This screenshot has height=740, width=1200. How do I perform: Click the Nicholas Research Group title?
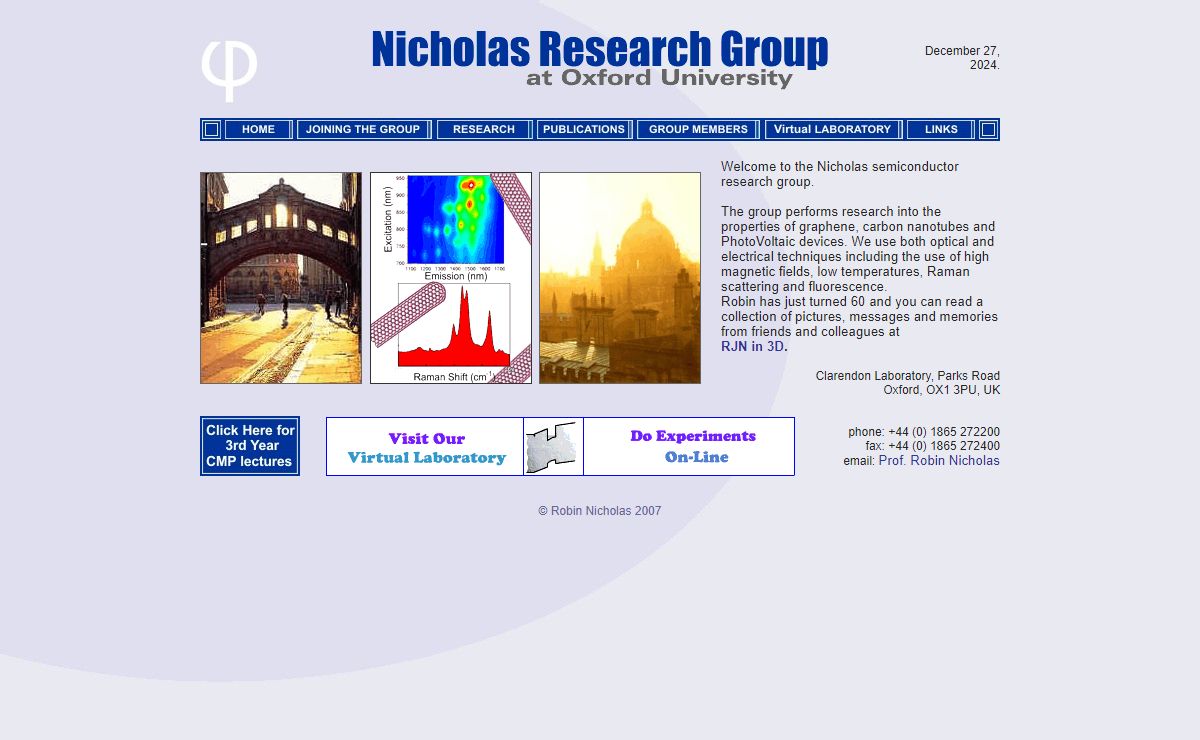[600, 49]
